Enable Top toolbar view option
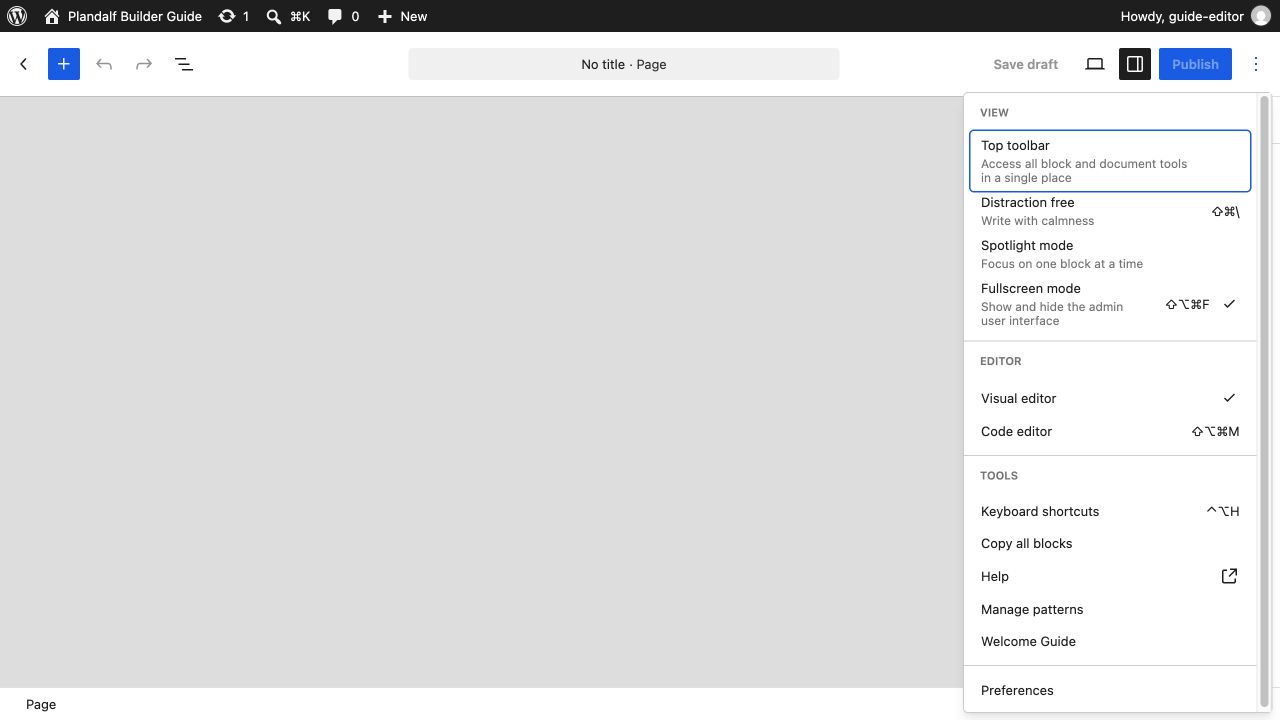This screenshot has width=1280, height=720. coord(1110,161)
